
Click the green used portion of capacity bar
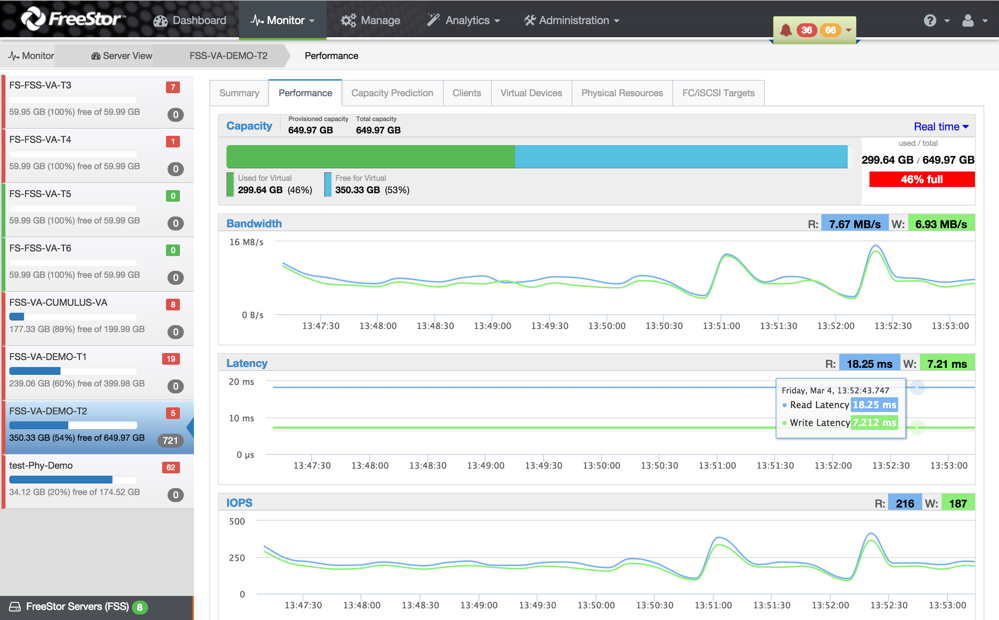click(371, 157)
